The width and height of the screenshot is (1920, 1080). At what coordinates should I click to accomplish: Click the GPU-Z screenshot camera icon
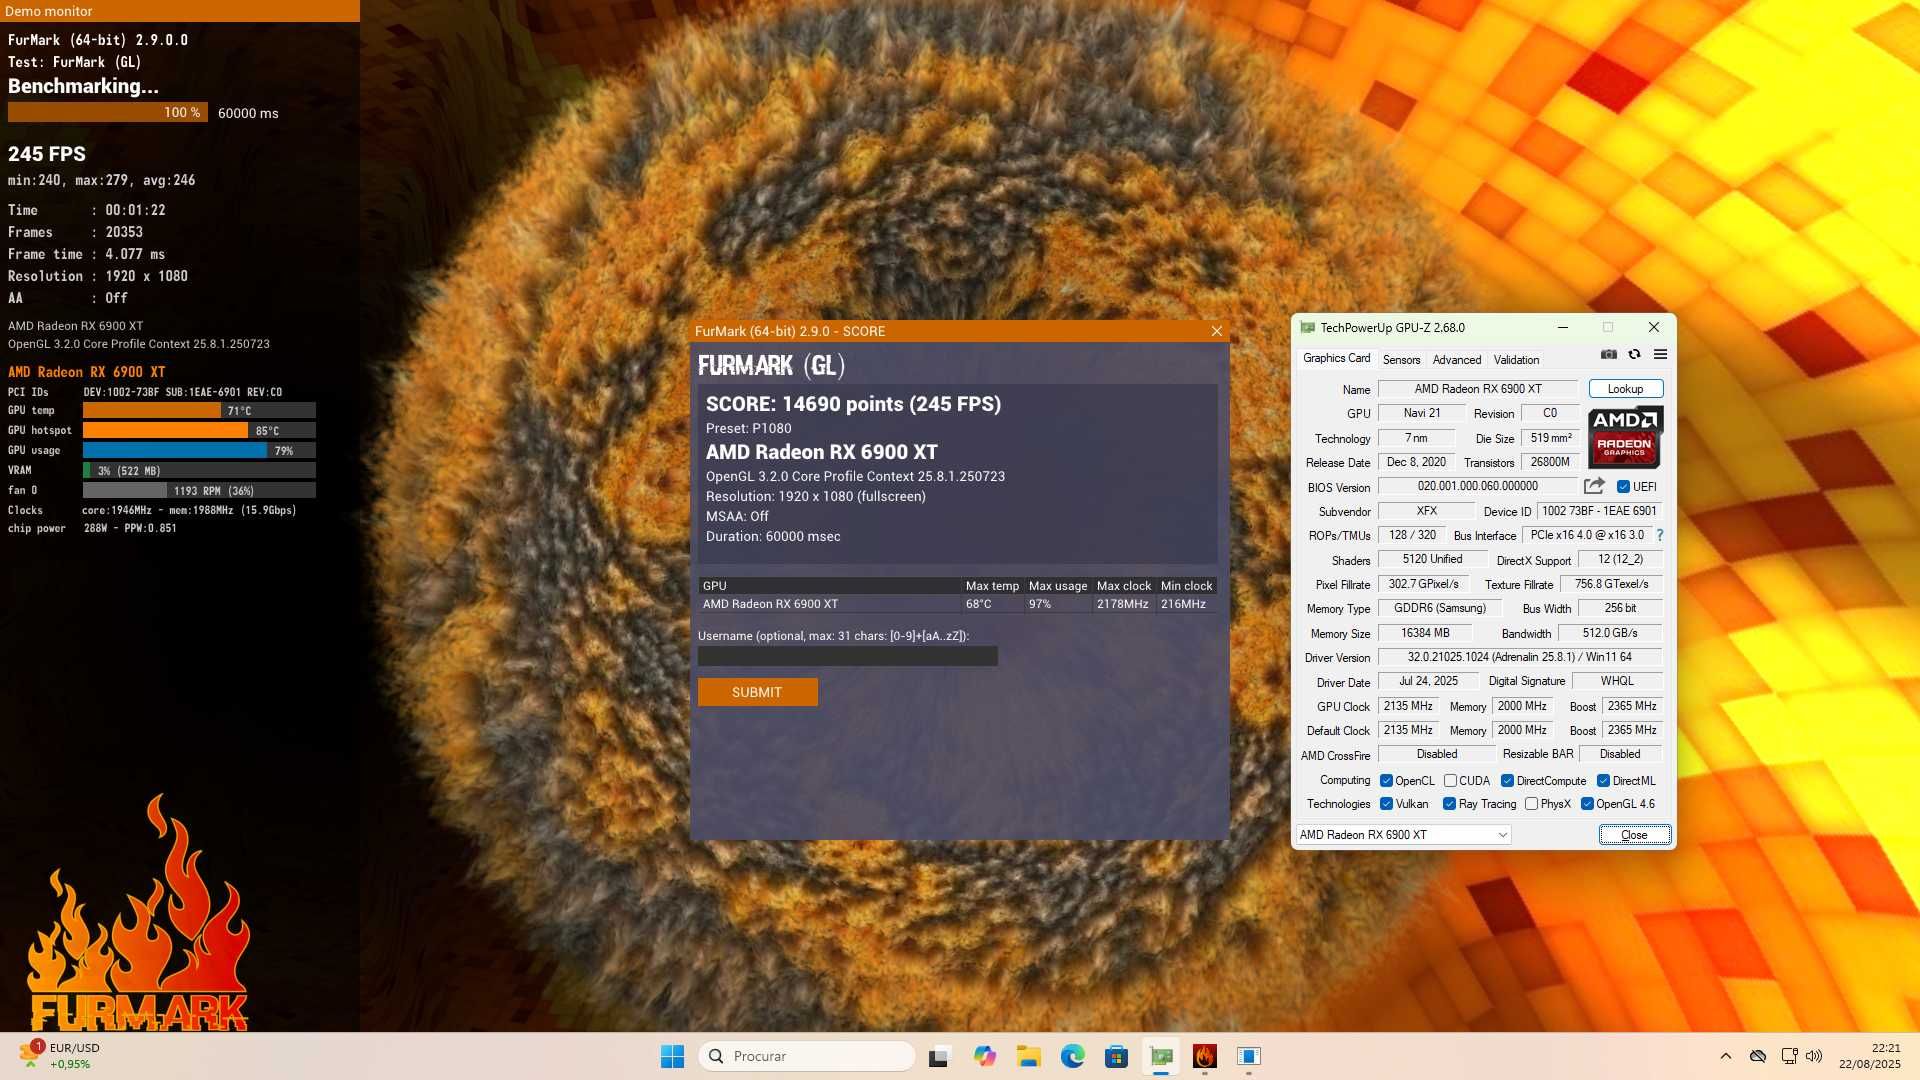[x=1608, y=355]
